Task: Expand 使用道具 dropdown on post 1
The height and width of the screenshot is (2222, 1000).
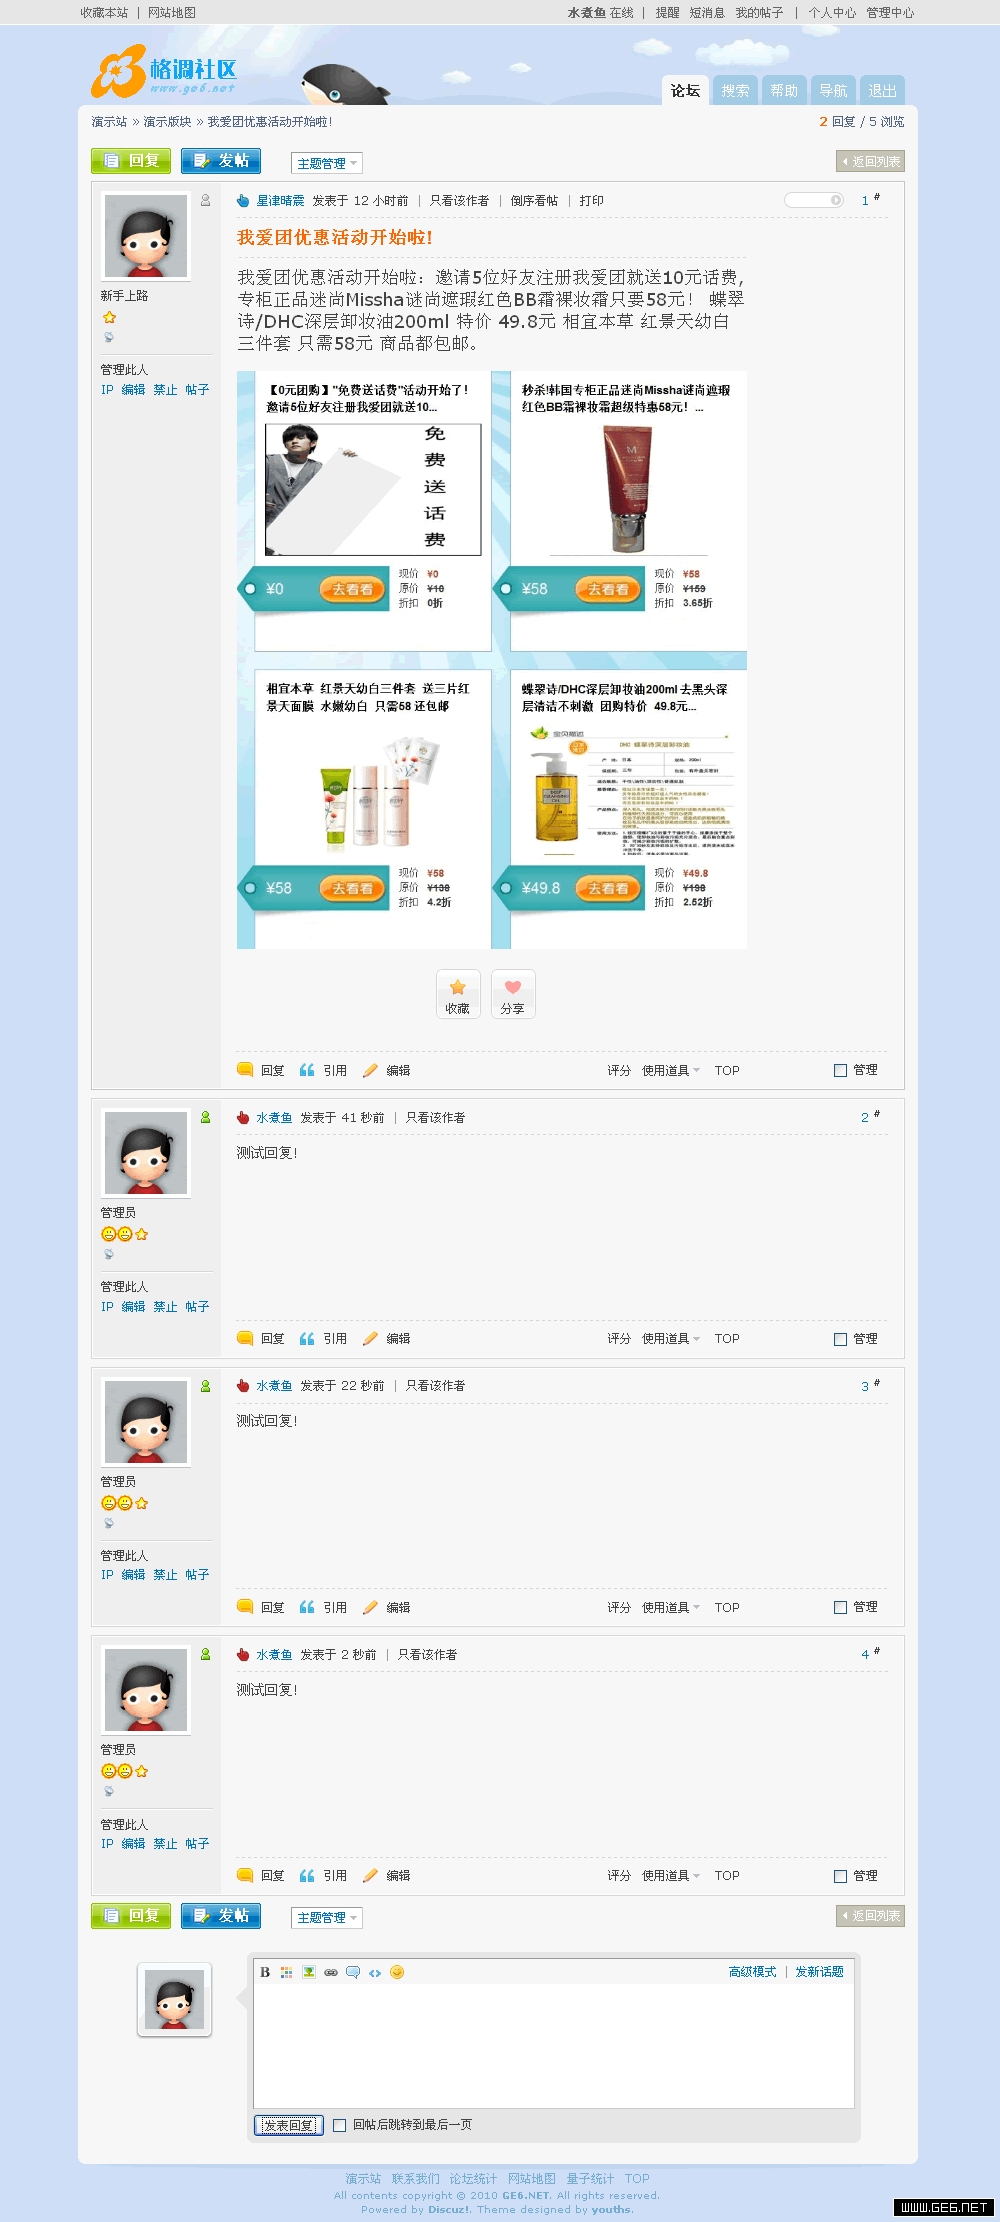Action: (671, 1070)
